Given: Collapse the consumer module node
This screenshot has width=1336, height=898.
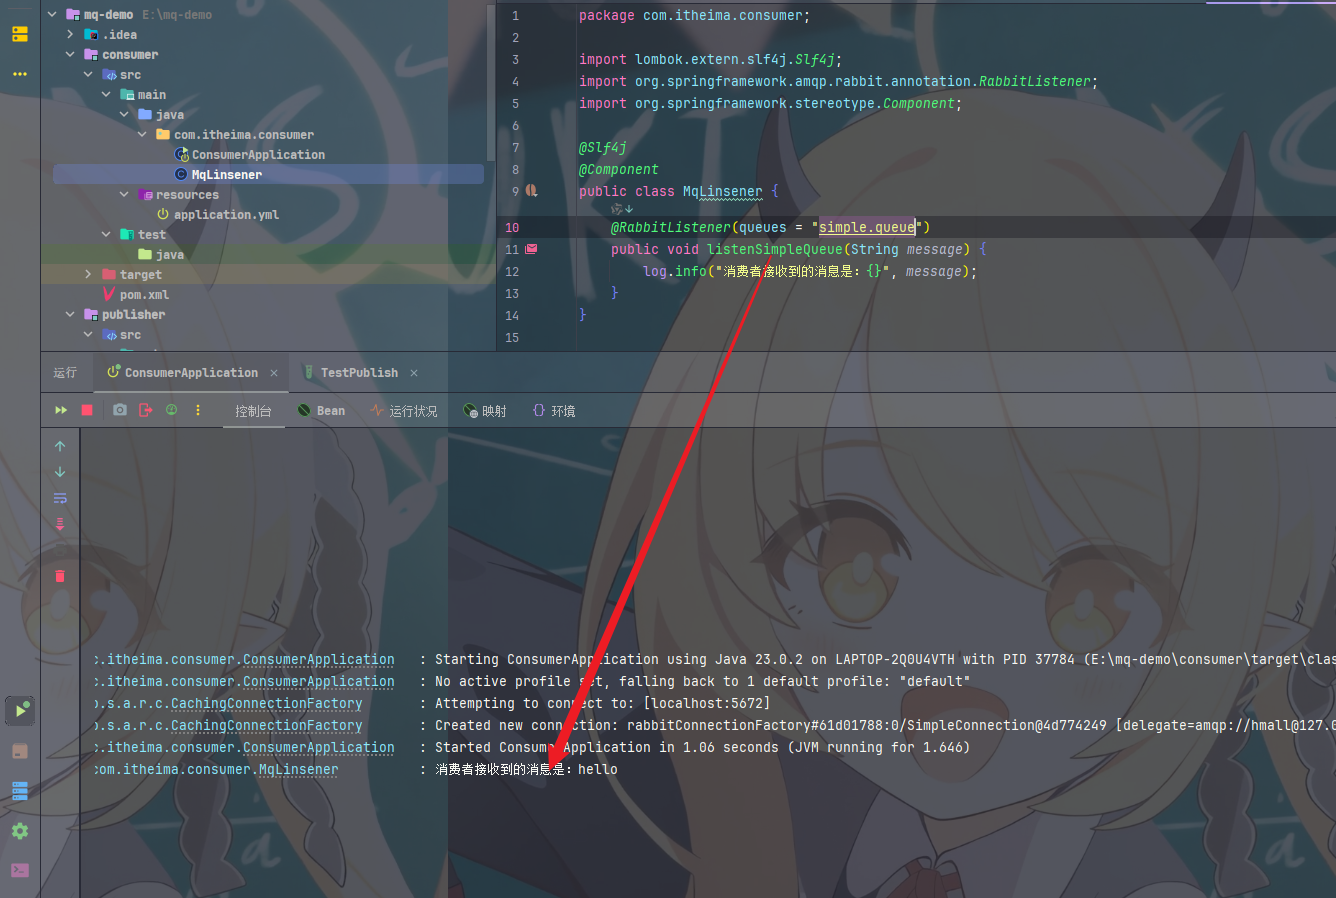Looking at the screenshot, I should 70,55.
